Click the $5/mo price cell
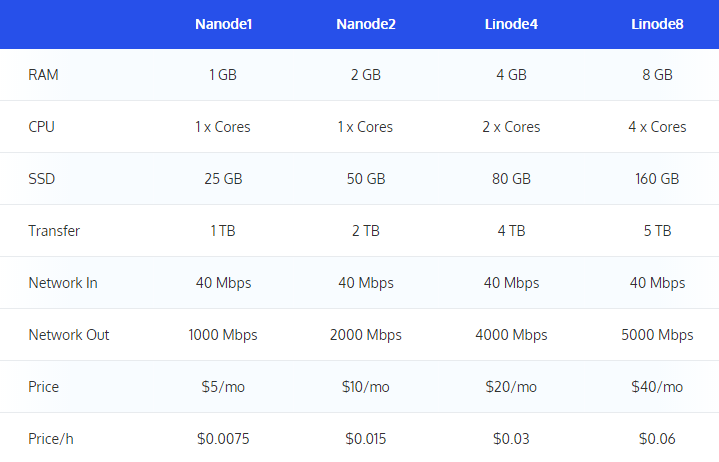Screen dimensions: 719x462 tap(223, 387)
